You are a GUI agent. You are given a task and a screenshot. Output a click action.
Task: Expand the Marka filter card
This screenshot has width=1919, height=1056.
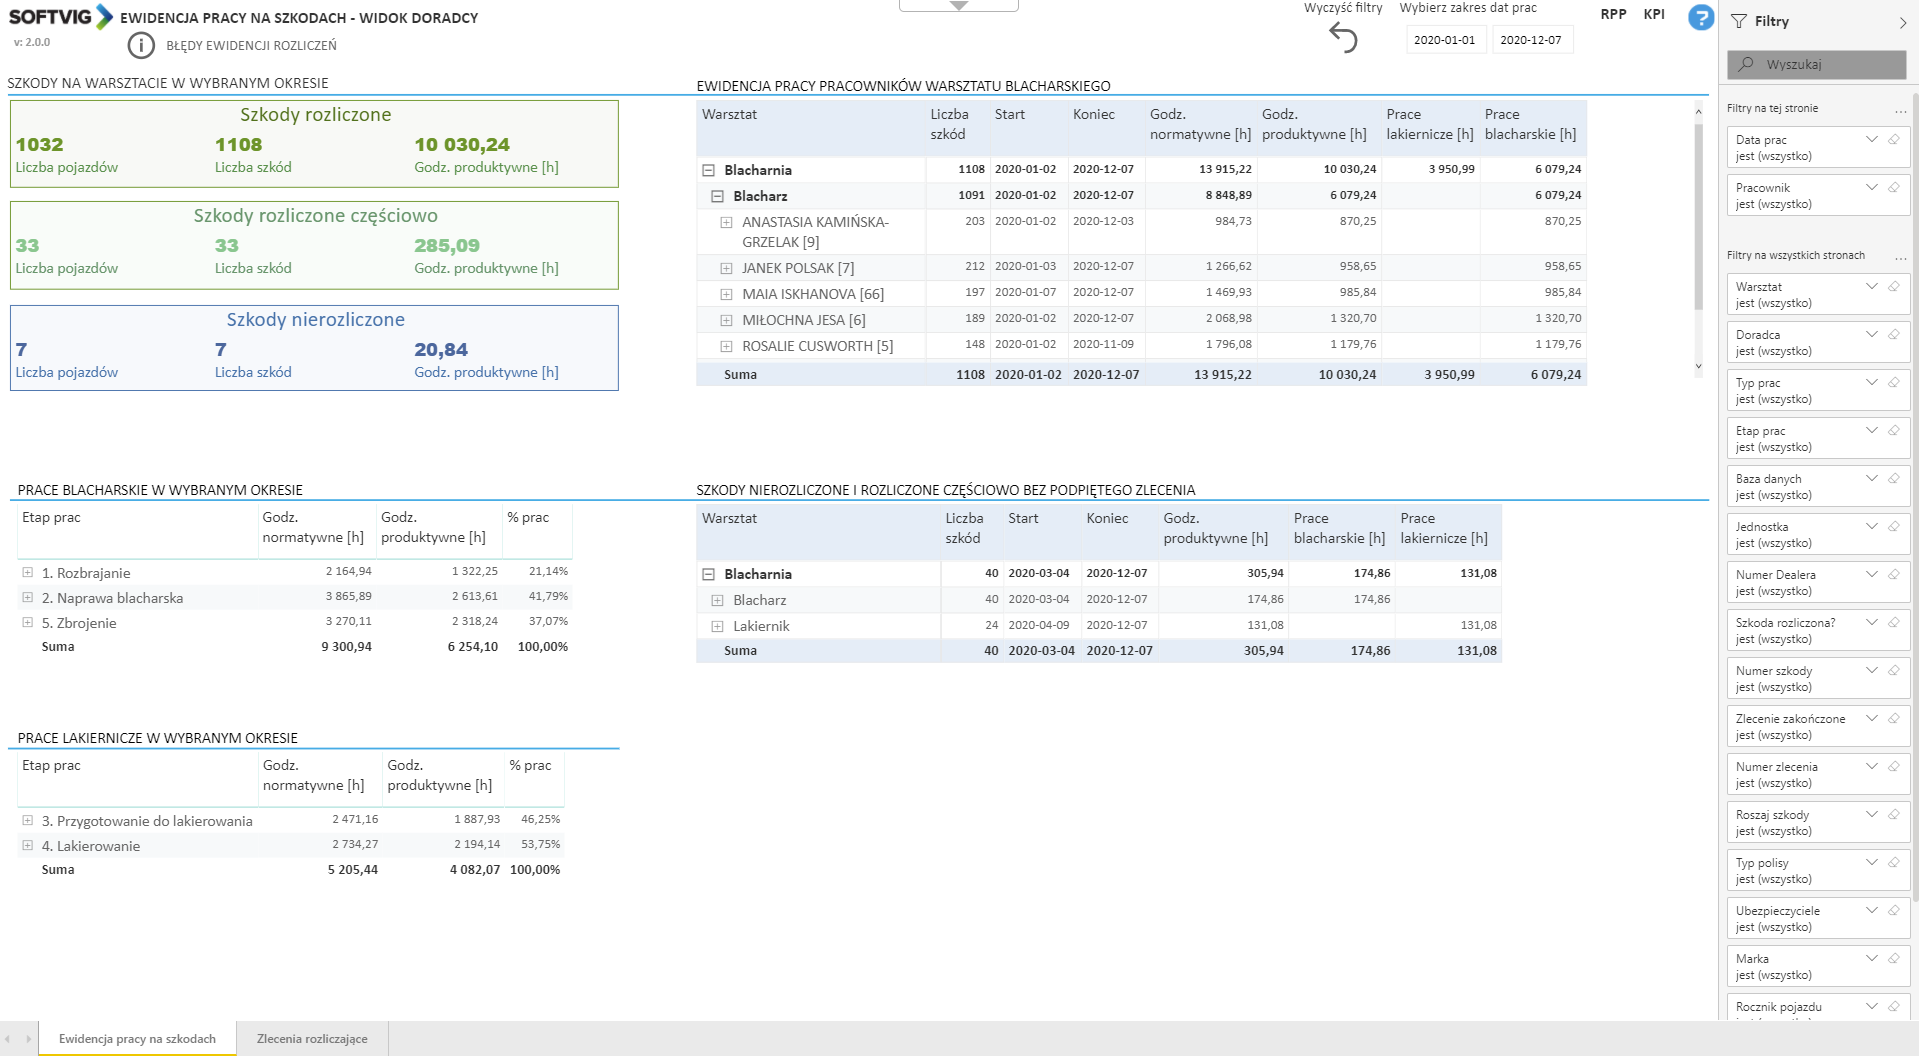point(1871,959)
